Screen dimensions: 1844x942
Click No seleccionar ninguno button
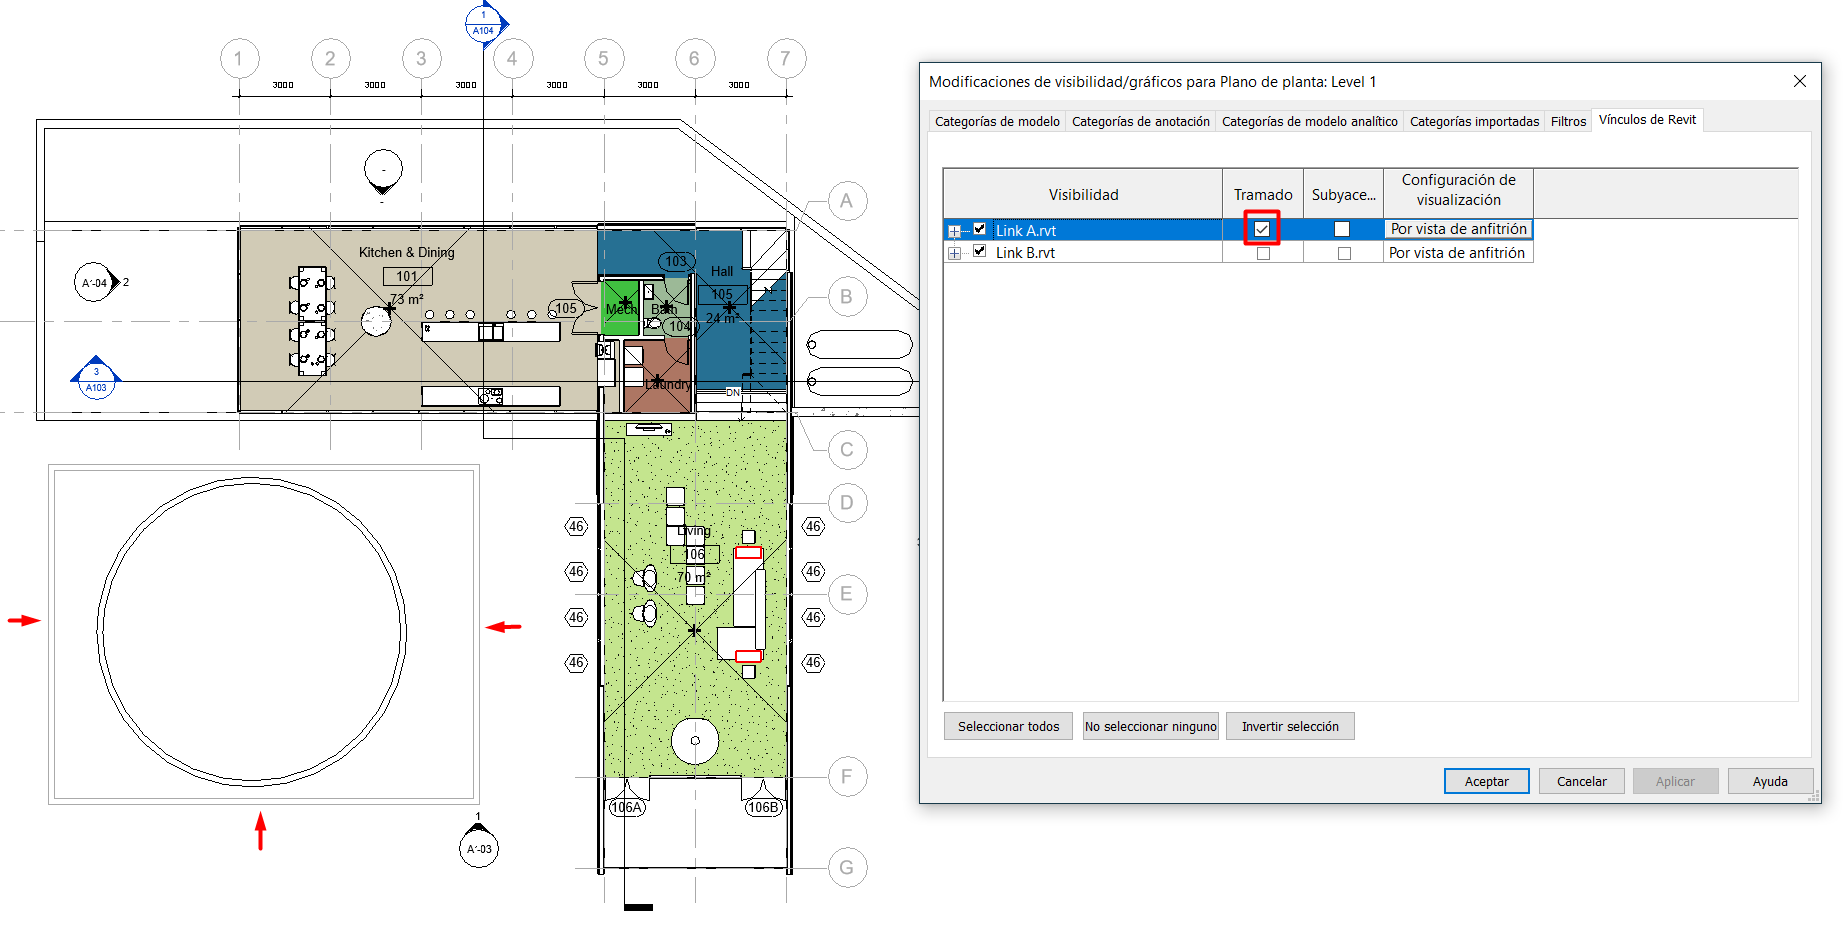[1151, 726]
